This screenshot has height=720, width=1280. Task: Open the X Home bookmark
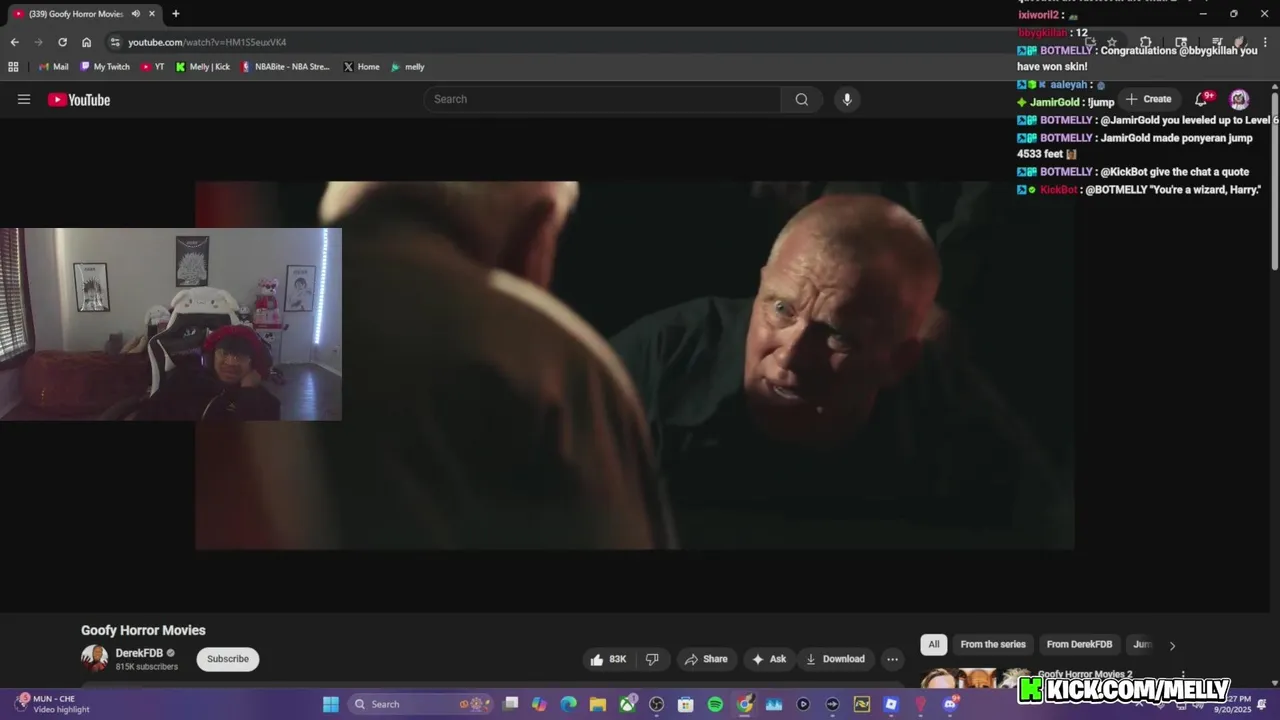[x=361, y=67]
